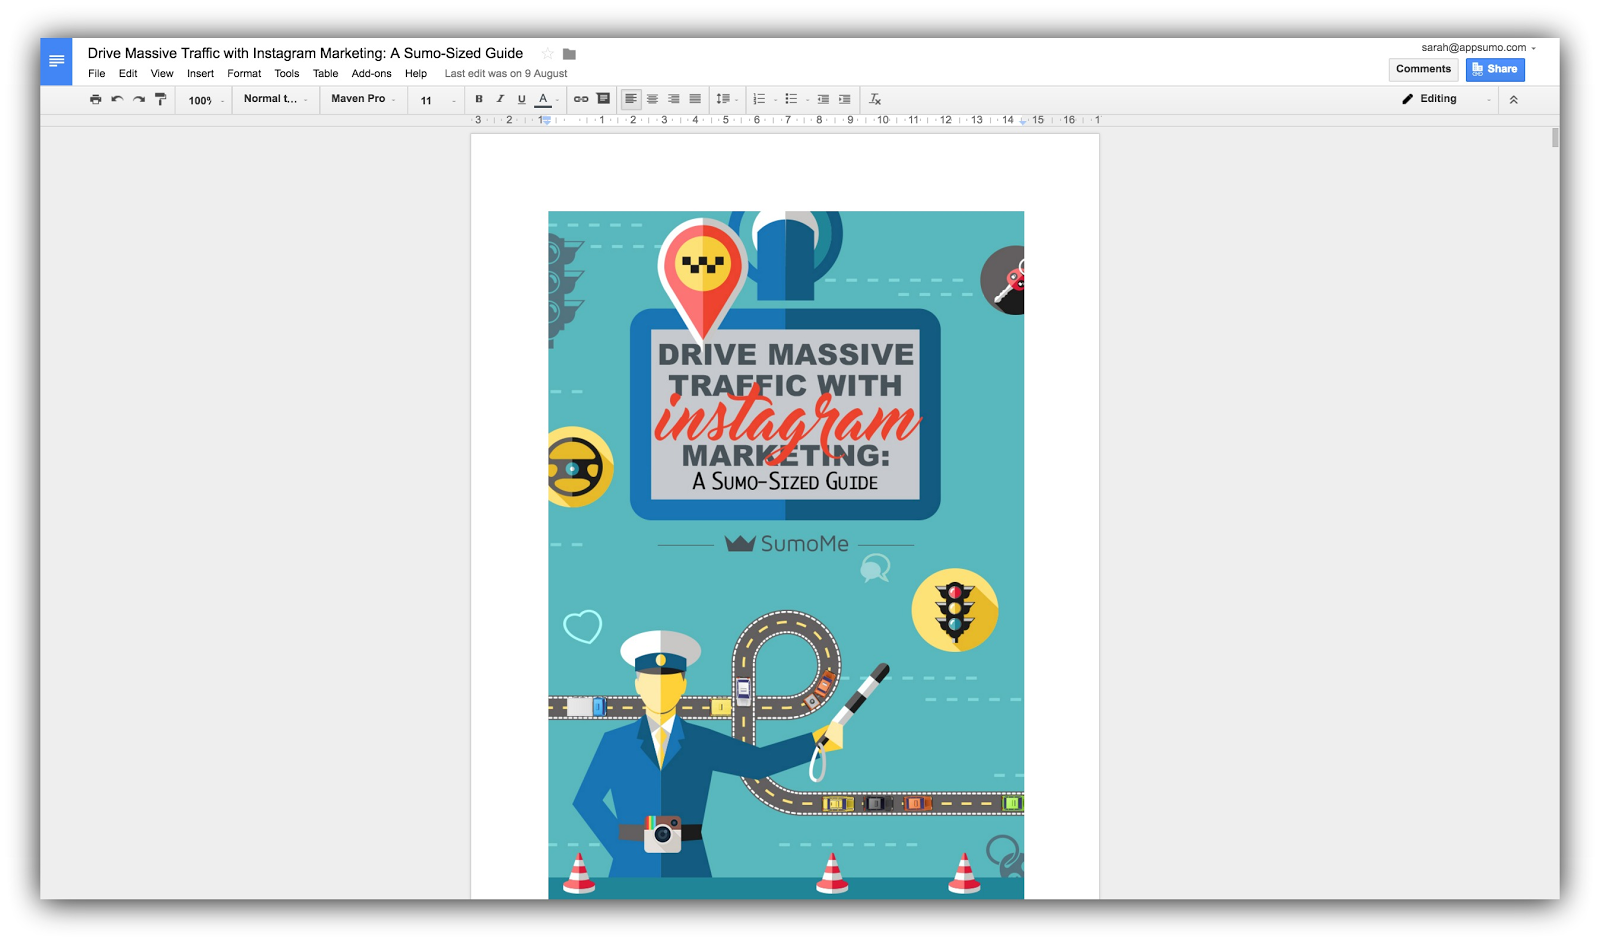Clear formatting with Tx icon
The height and width of the screenshot is (942, 1600).
click(875, 99)
